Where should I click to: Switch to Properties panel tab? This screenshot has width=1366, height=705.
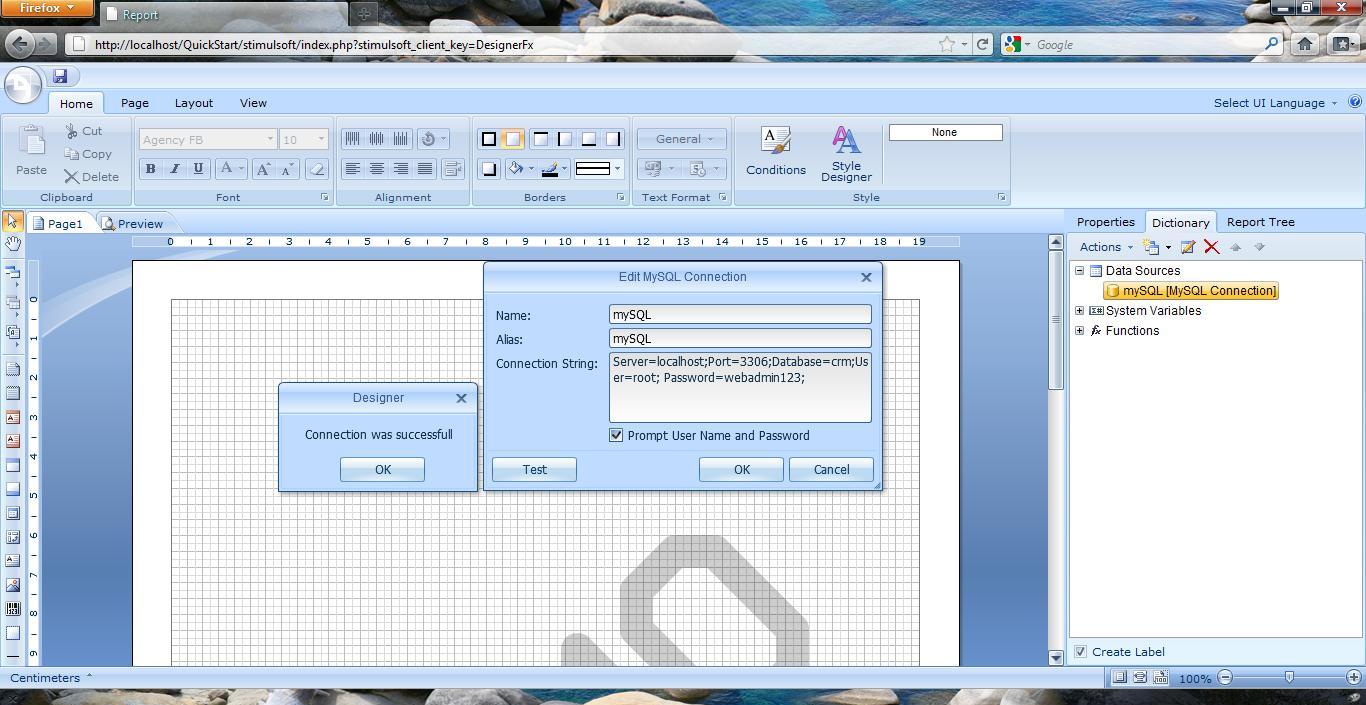point(1105,222)
